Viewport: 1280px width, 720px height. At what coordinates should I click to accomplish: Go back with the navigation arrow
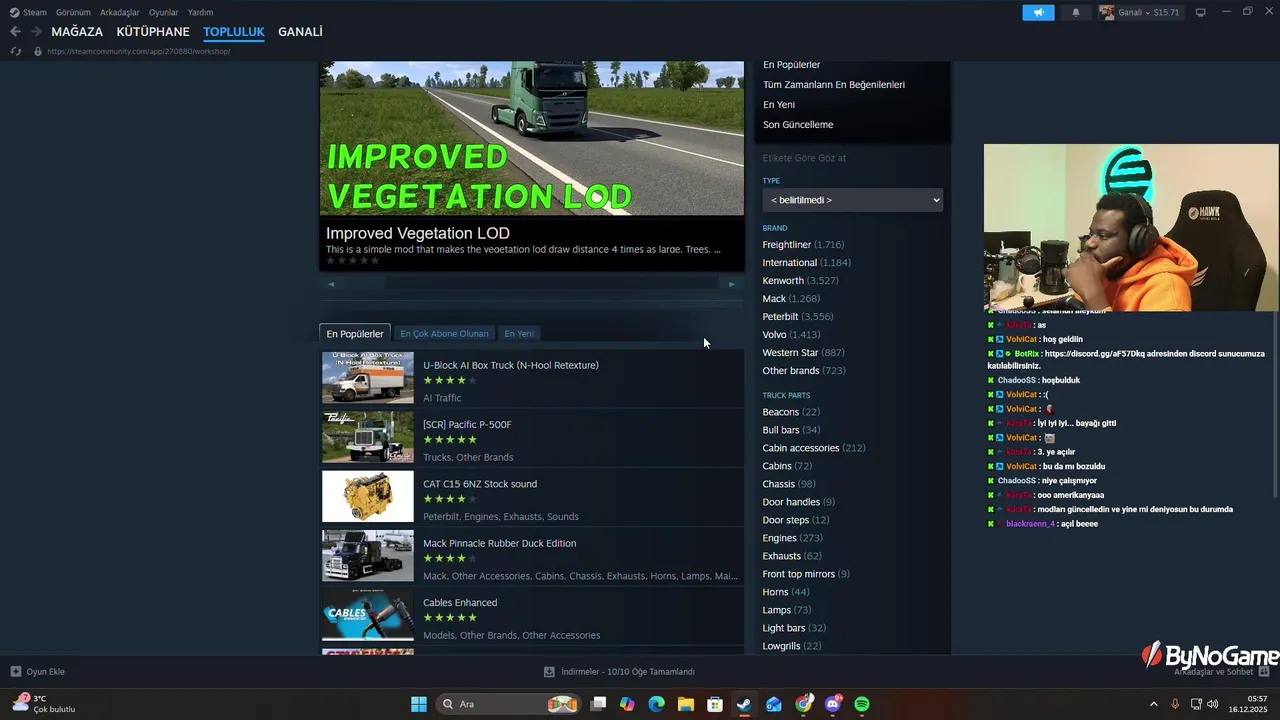[15, 32]
